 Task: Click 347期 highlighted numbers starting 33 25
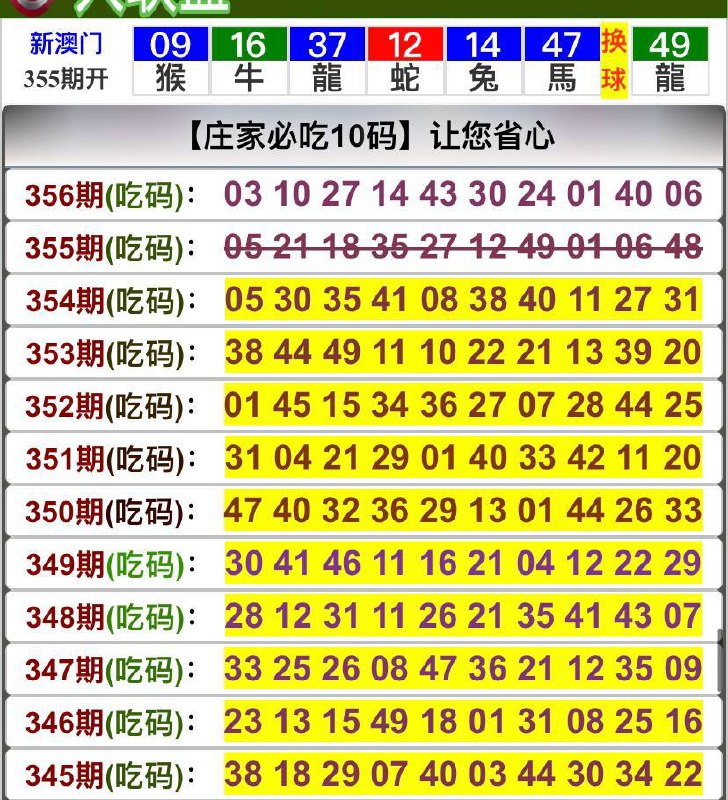(x=463, y=668)
